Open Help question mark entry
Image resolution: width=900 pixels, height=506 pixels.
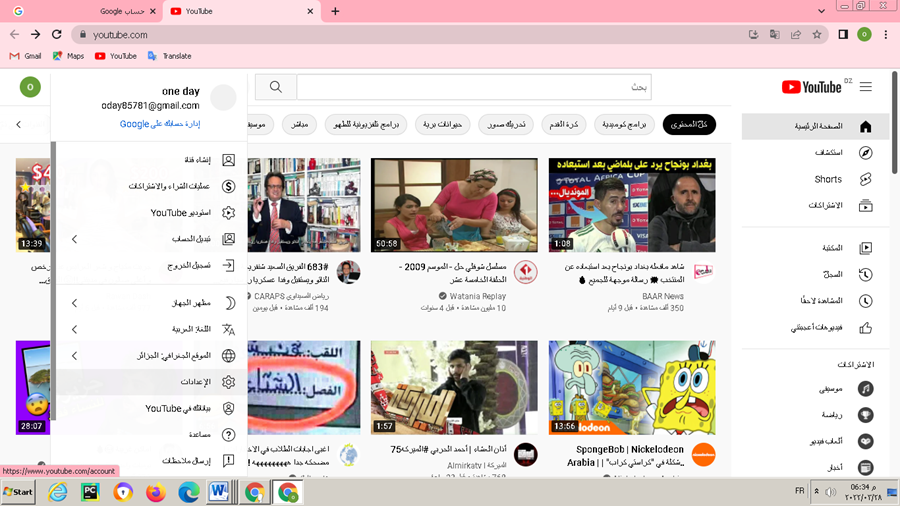point(152,434)
